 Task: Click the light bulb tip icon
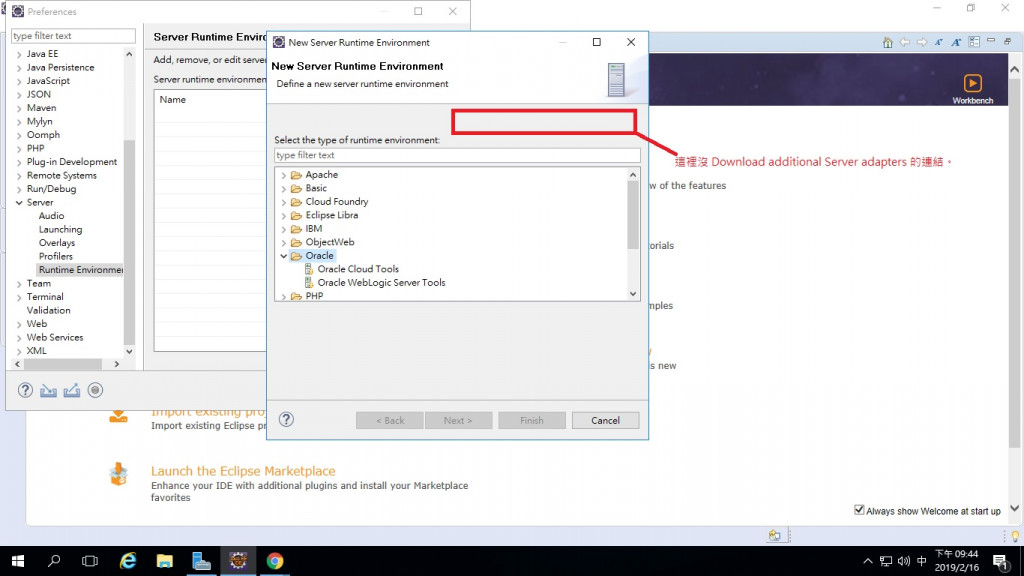click(x=1015, y=536)
